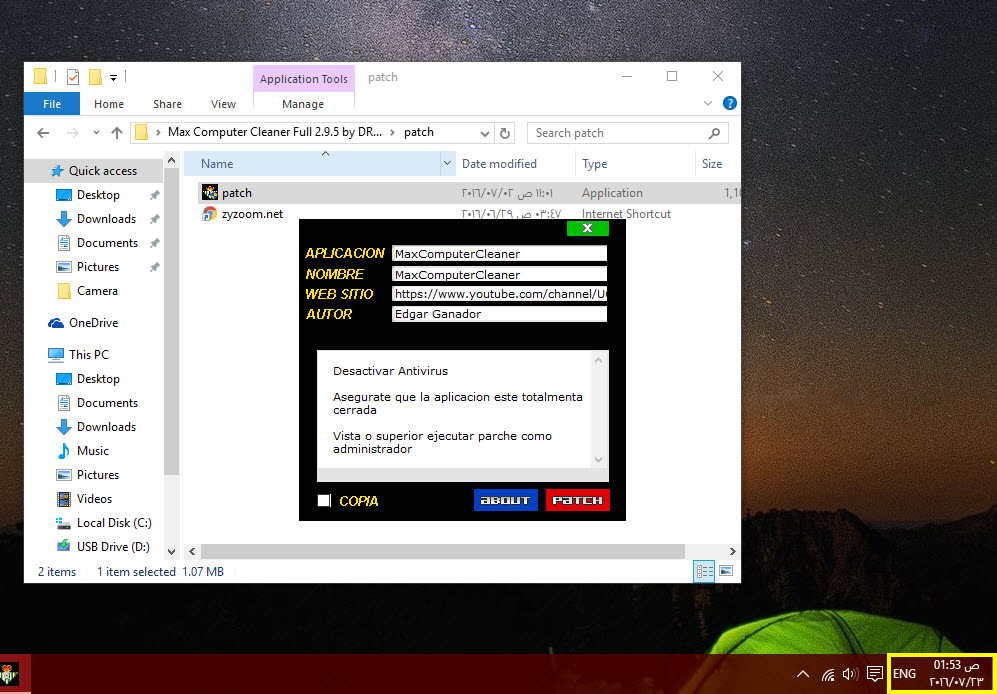Viewport: 997px width, 694px height.
Task: Click the APLICACION text field
Action: pos(499,253)
